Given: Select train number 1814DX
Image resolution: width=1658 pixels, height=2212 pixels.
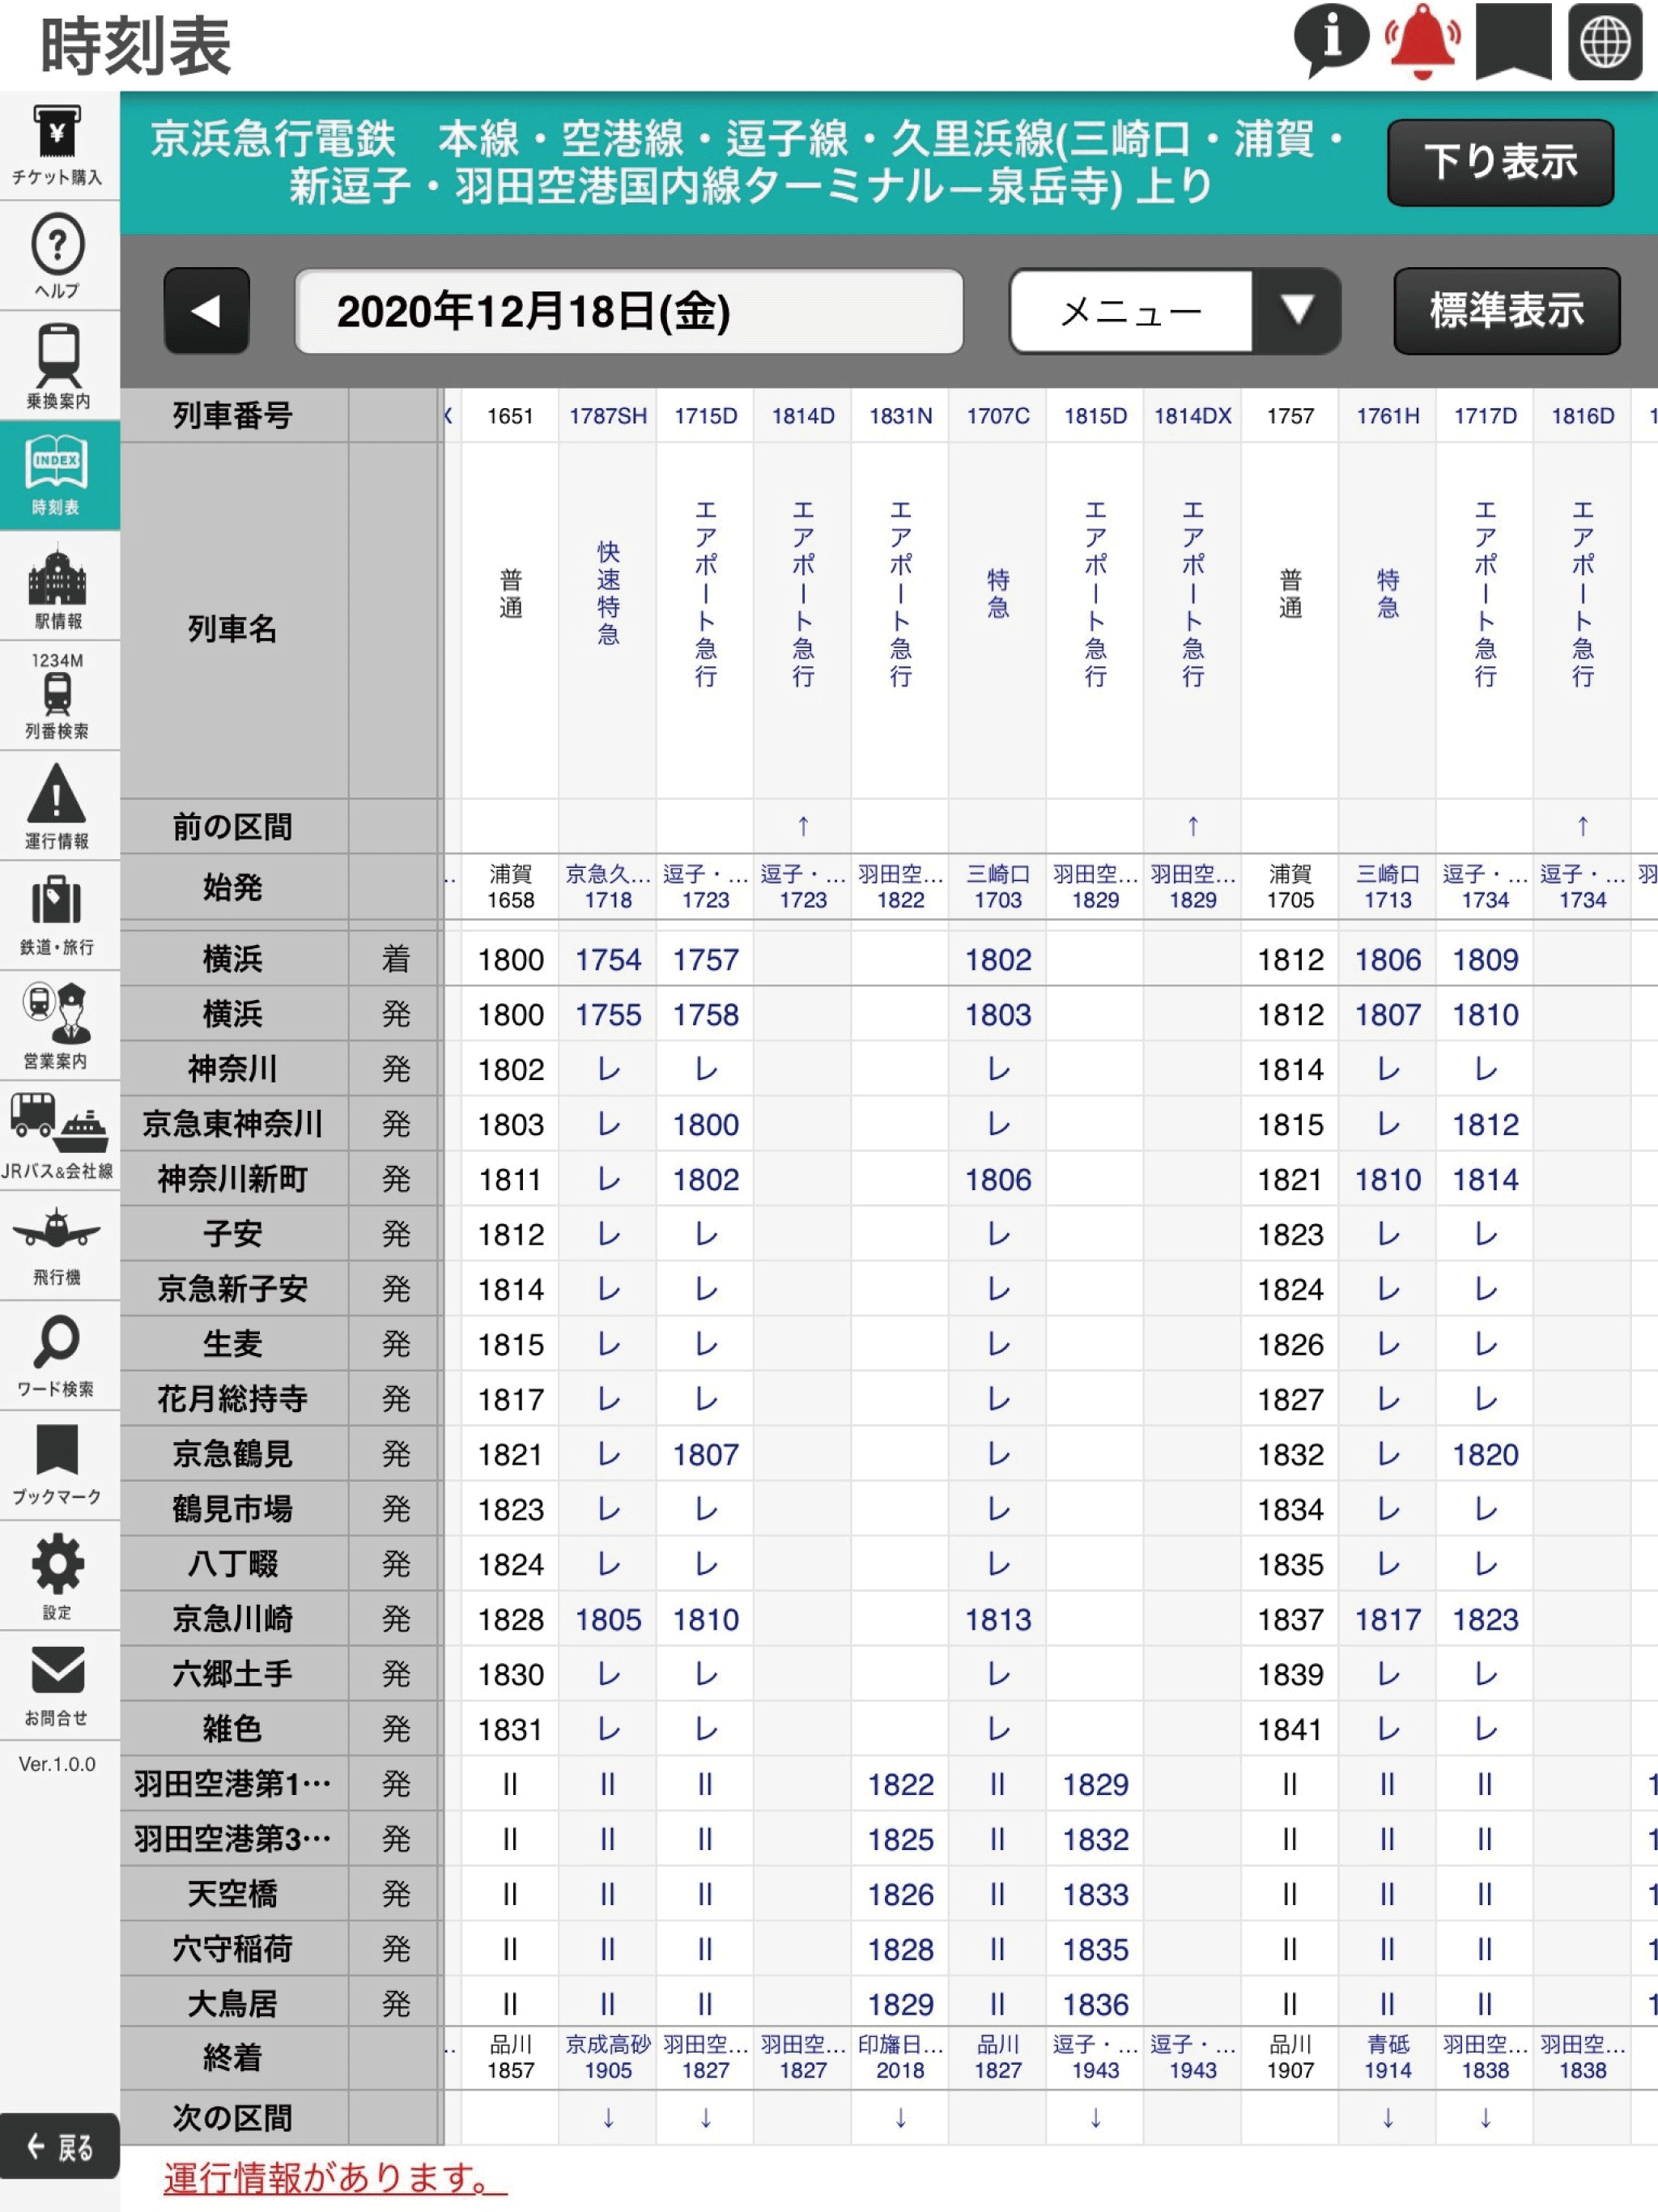Looking at the screenshot, I should (x=1193, y=416).
